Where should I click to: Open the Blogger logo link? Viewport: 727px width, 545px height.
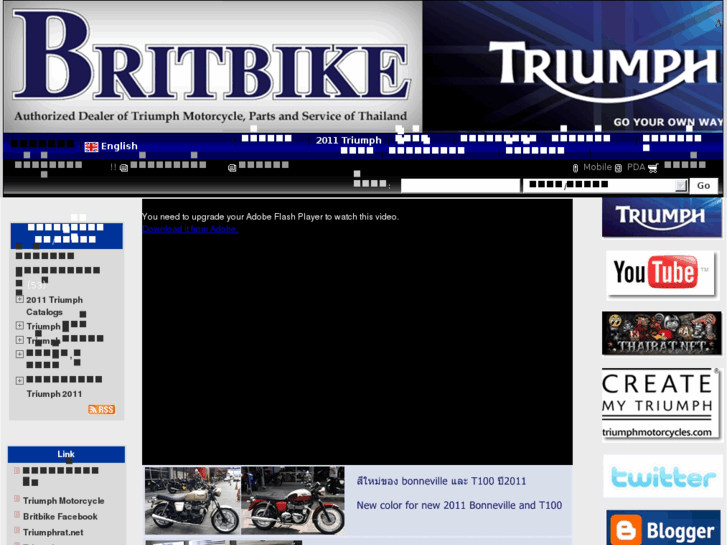(663, 529)
